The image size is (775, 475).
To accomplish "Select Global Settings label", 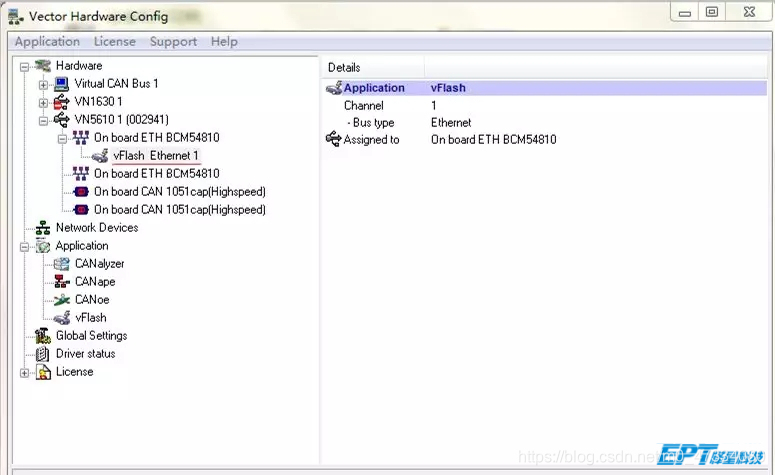I will 91,336.
